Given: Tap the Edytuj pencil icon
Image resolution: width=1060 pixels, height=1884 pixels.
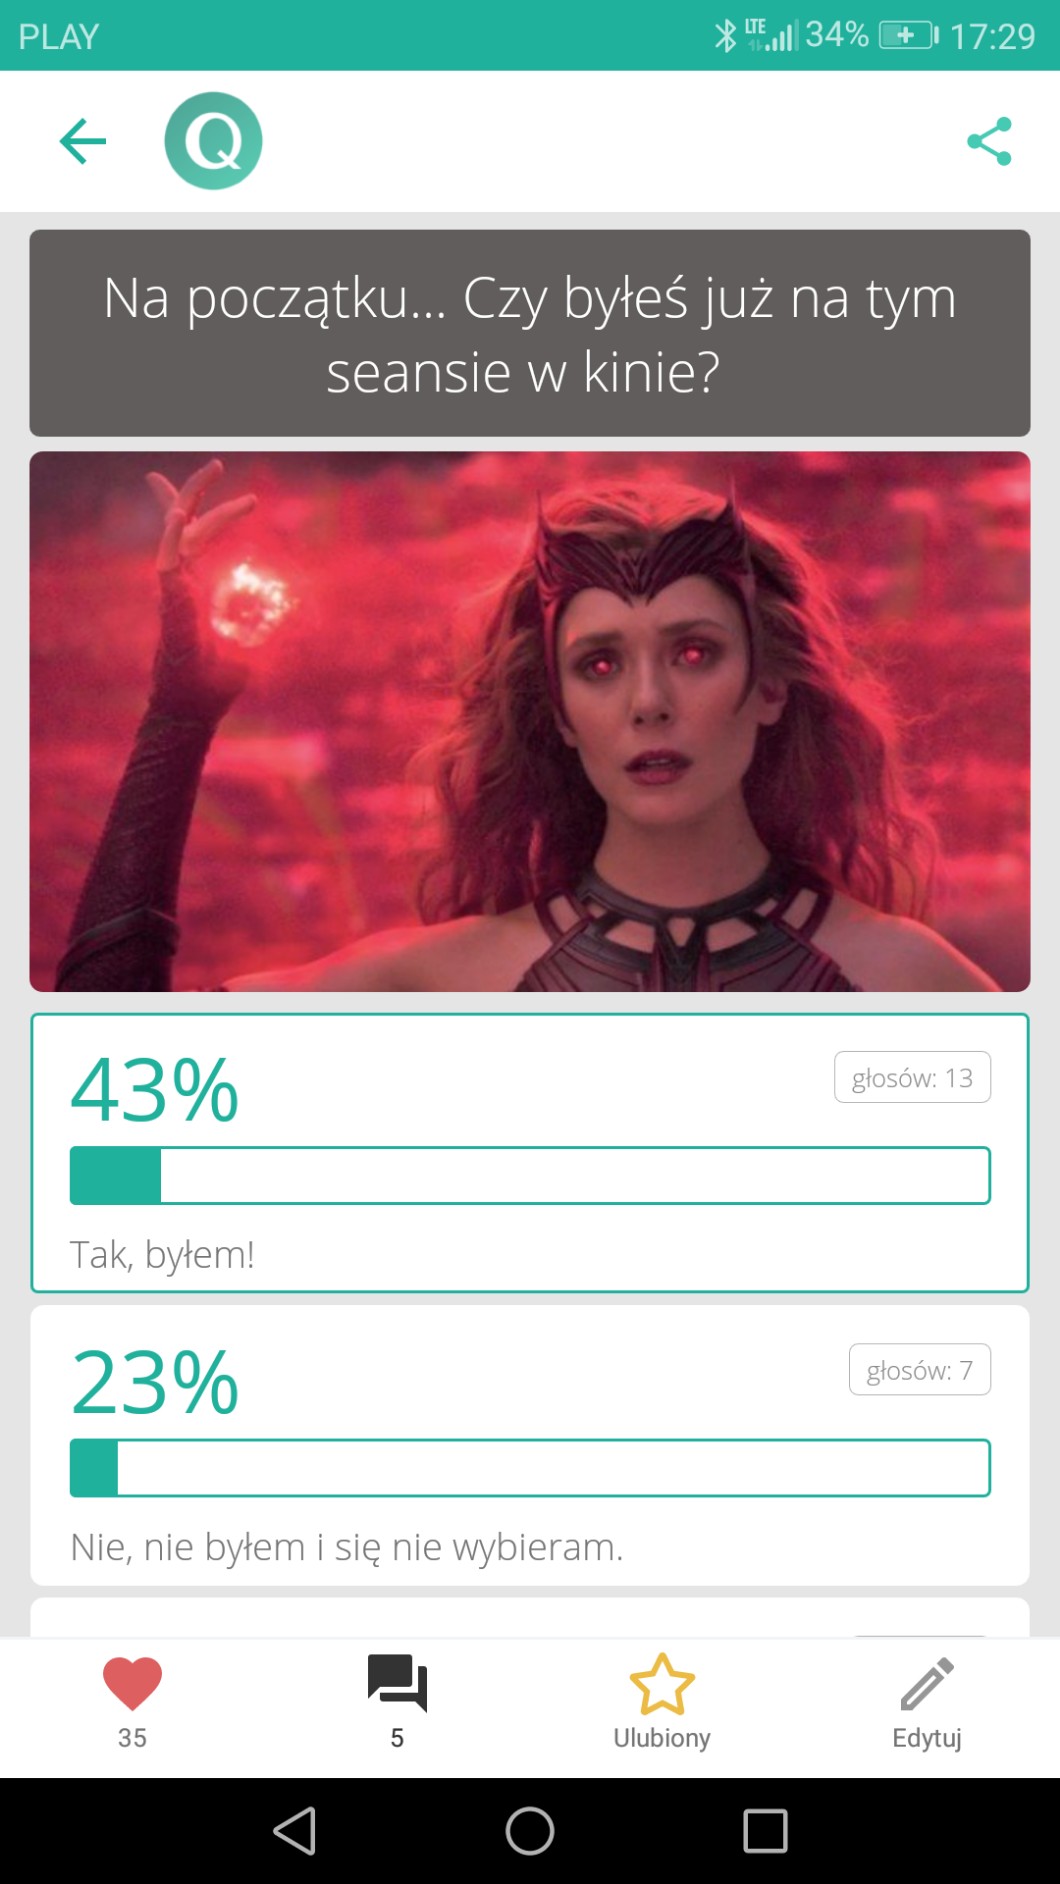Looking at the screenshot, I should [x=927, y=1684].
